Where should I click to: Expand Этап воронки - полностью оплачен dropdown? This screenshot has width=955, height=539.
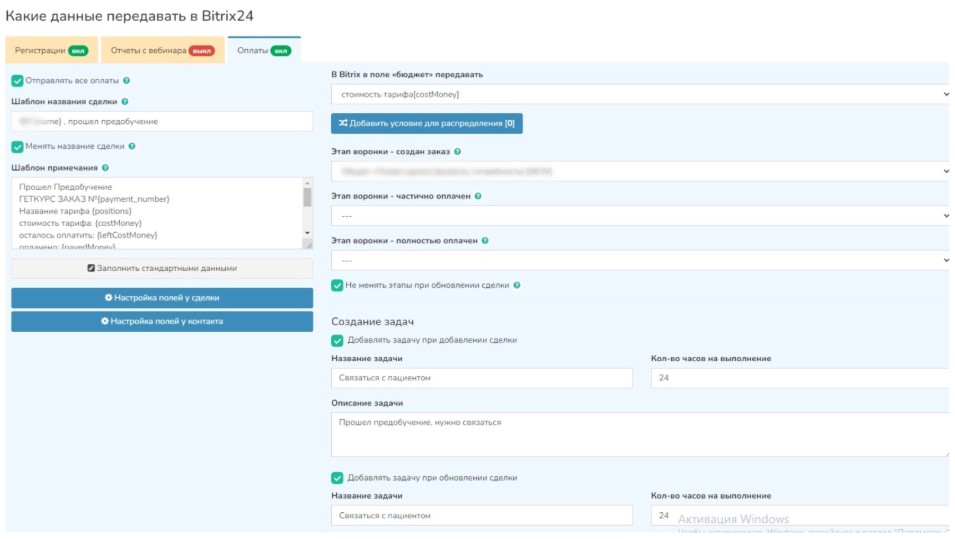point(640,260)
